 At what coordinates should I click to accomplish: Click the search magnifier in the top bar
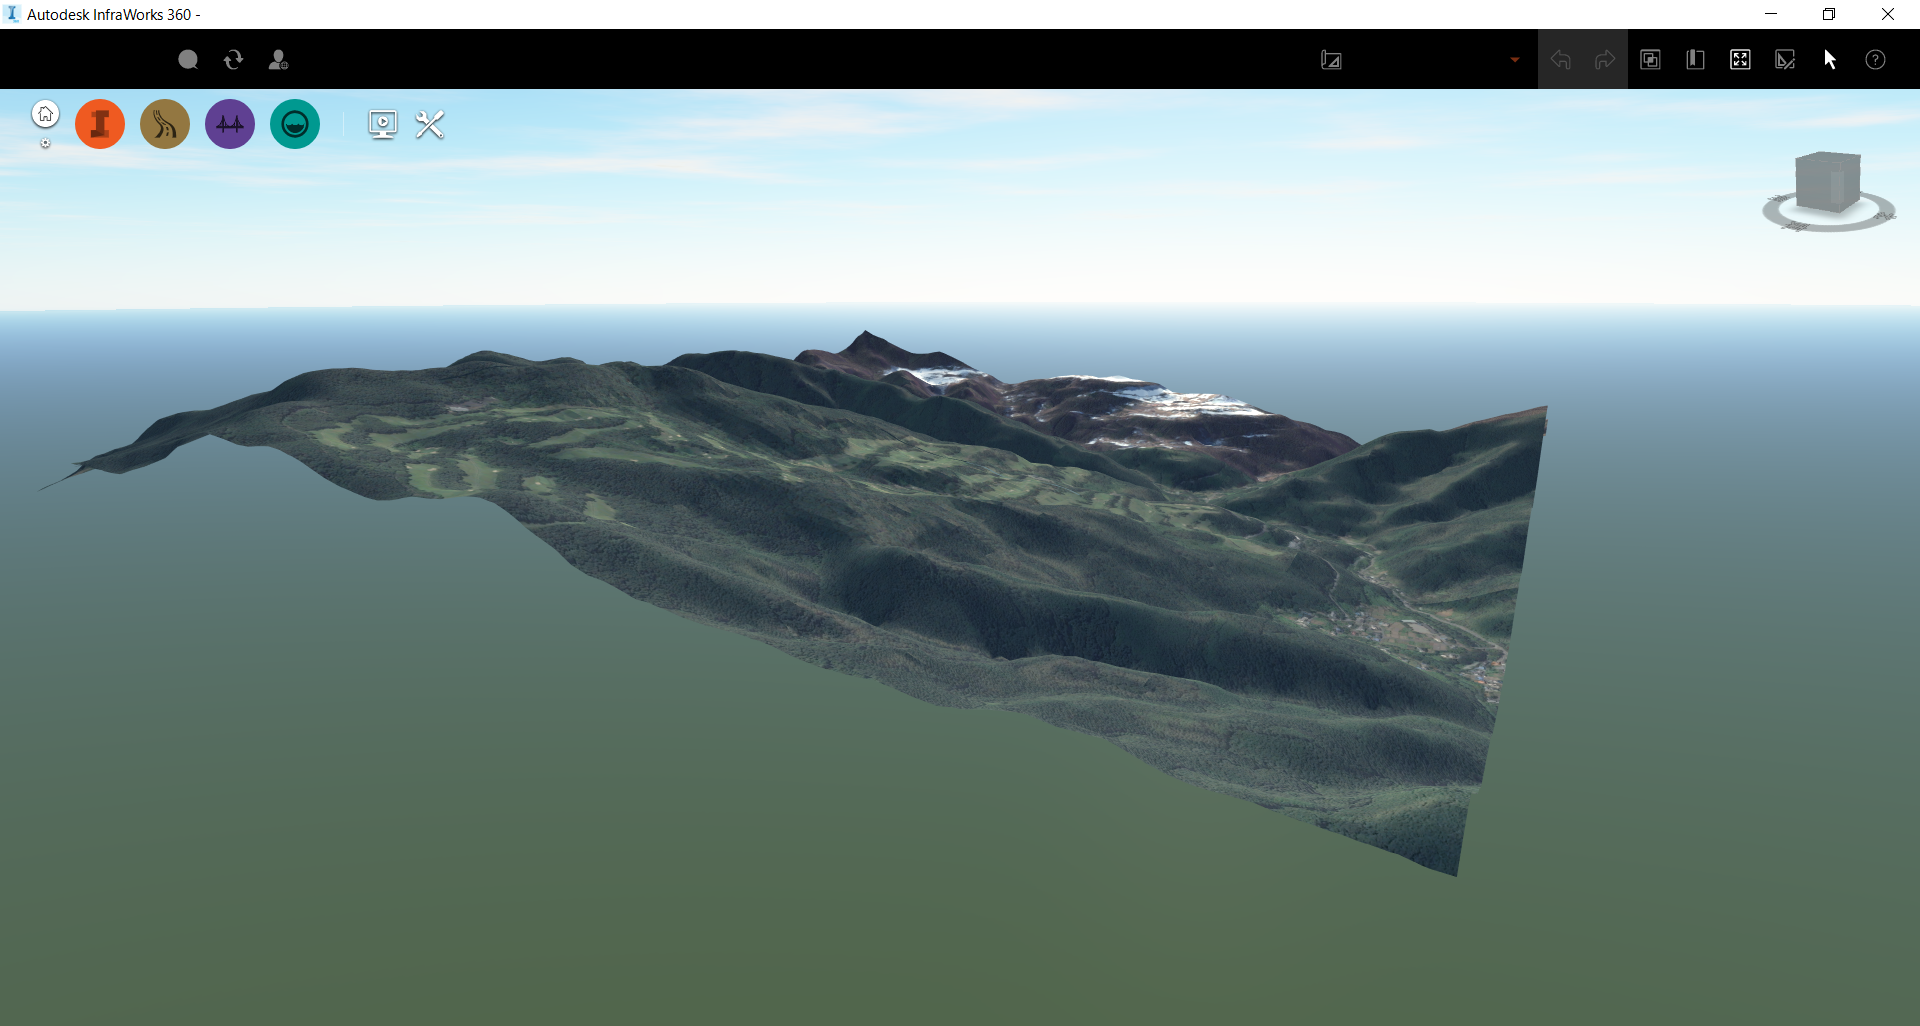click(187, 59)
